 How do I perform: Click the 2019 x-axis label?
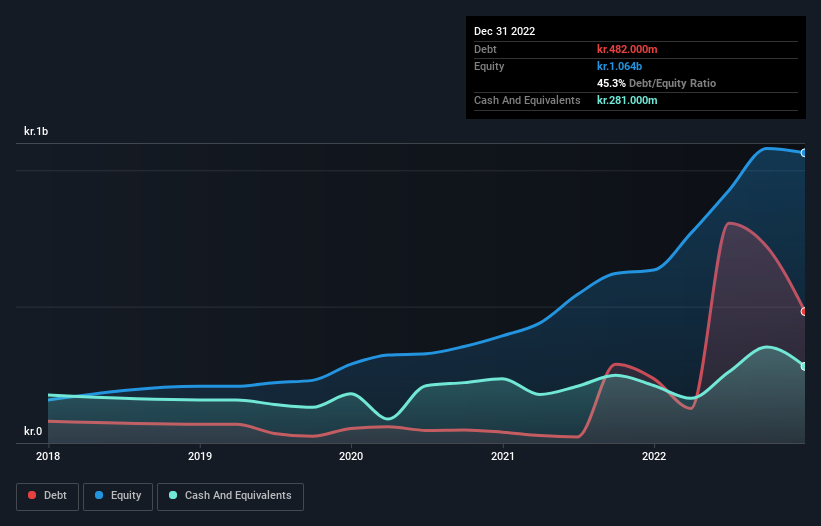[200, 456]
